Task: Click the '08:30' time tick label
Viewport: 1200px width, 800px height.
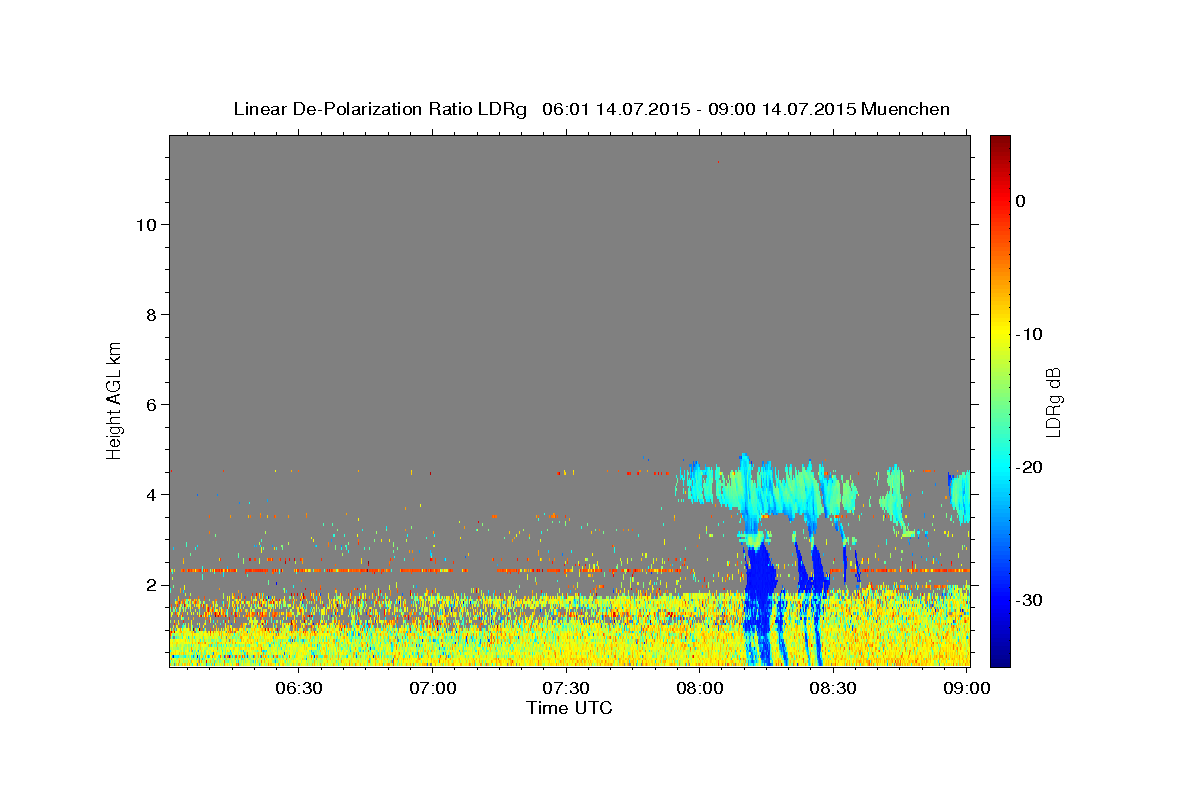Action: 833,688
